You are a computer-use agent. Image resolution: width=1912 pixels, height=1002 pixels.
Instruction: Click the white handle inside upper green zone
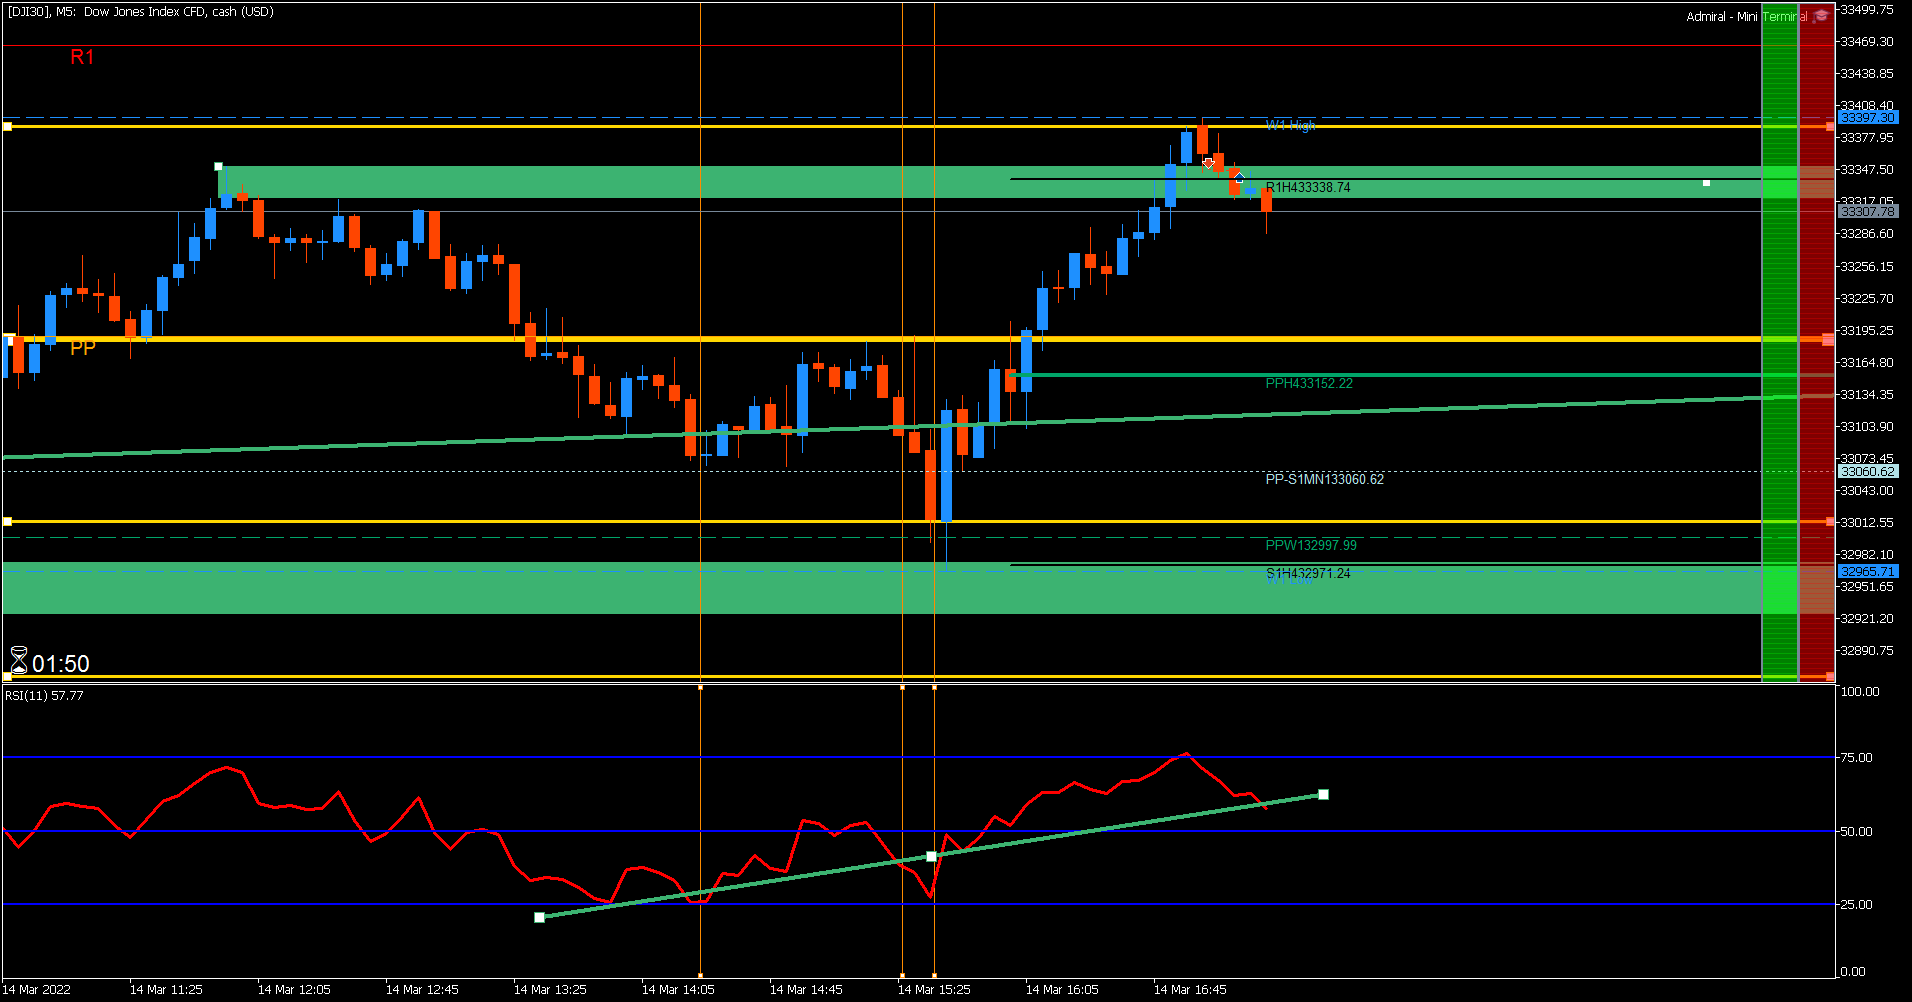tap(1706, 183)
